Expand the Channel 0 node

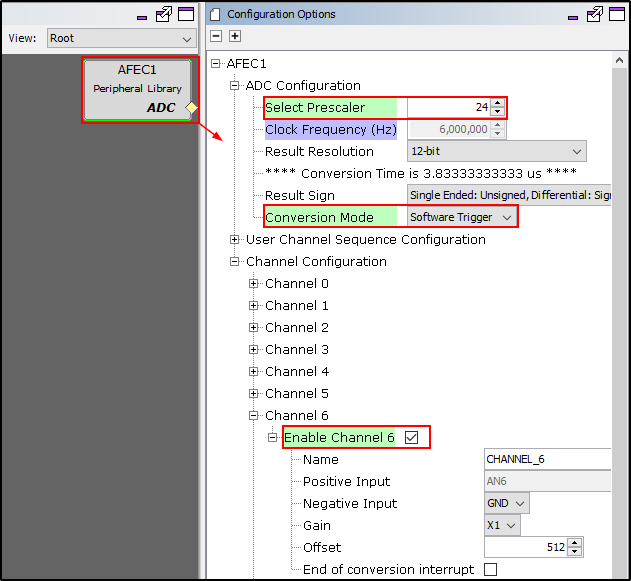[x=254, y=284]
